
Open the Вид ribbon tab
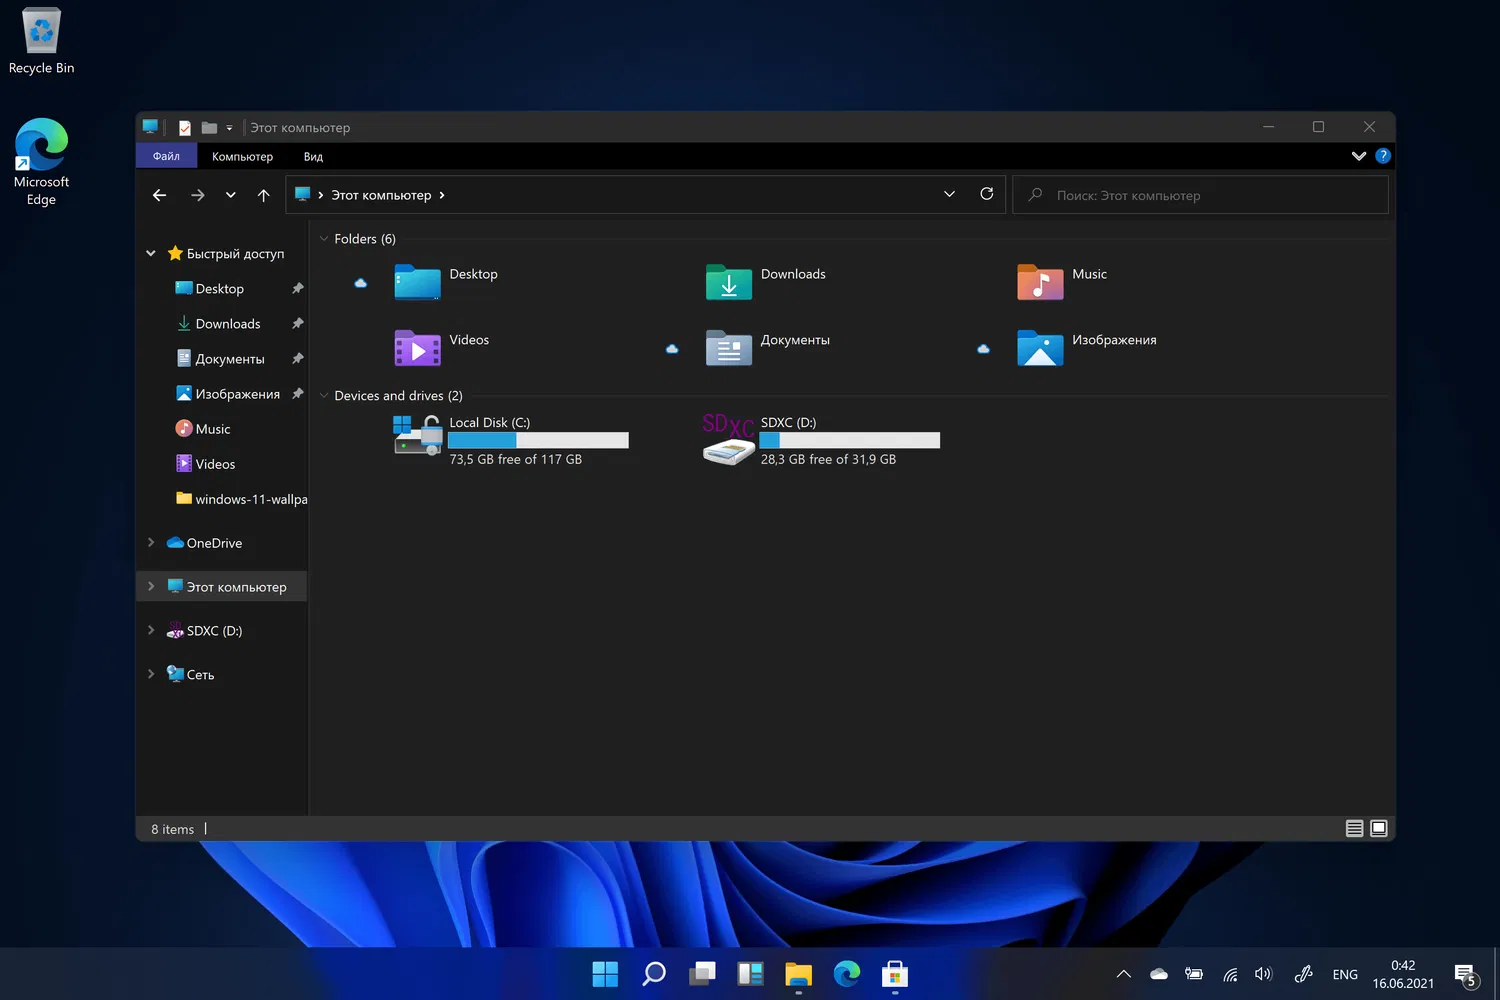pos(313,157)
